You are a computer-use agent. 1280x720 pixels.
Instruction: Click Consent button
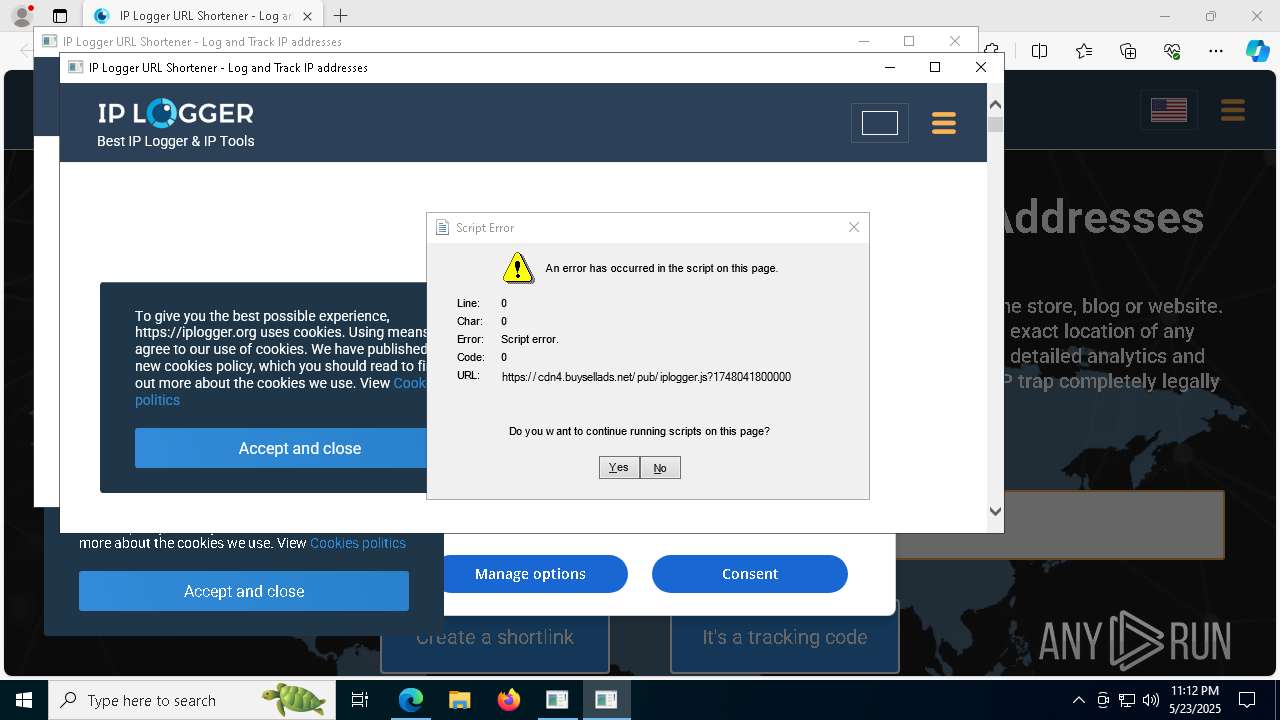750,574
